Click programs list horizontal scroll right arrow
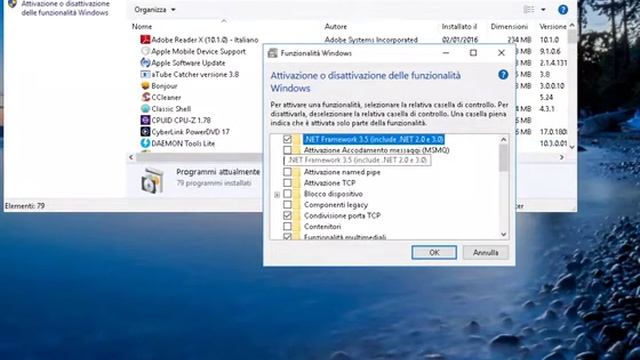The image size is (640, 360). tap(562, 157)
